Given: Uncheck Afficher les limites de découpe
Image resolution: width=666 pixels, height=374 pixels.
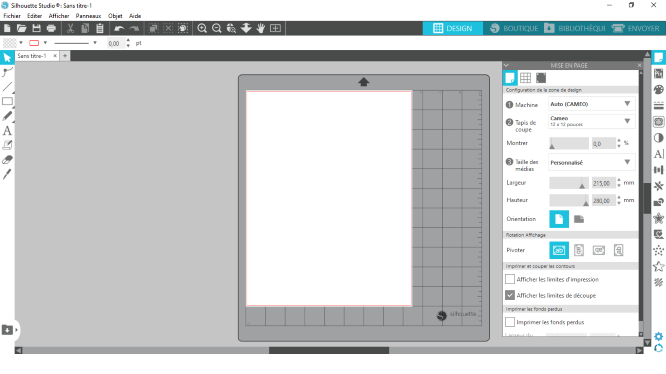Looking at the screenshot, I should (510, 295).
